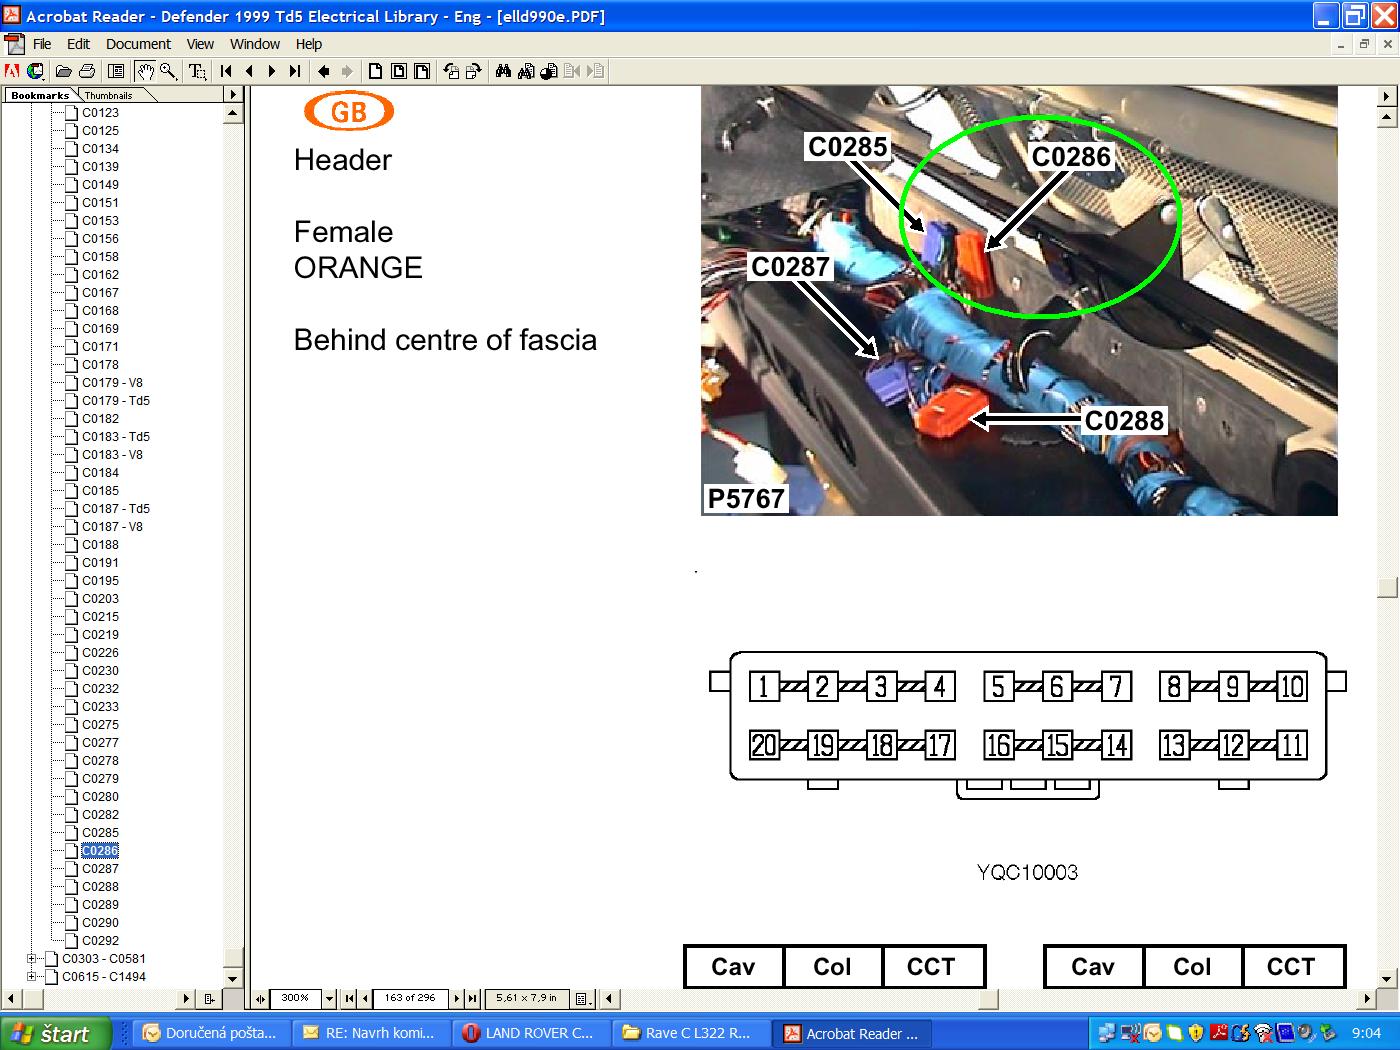Switch to the Thumbnails tab
The height and width of the screenshot is (1050, 1400).
point(108,95)
